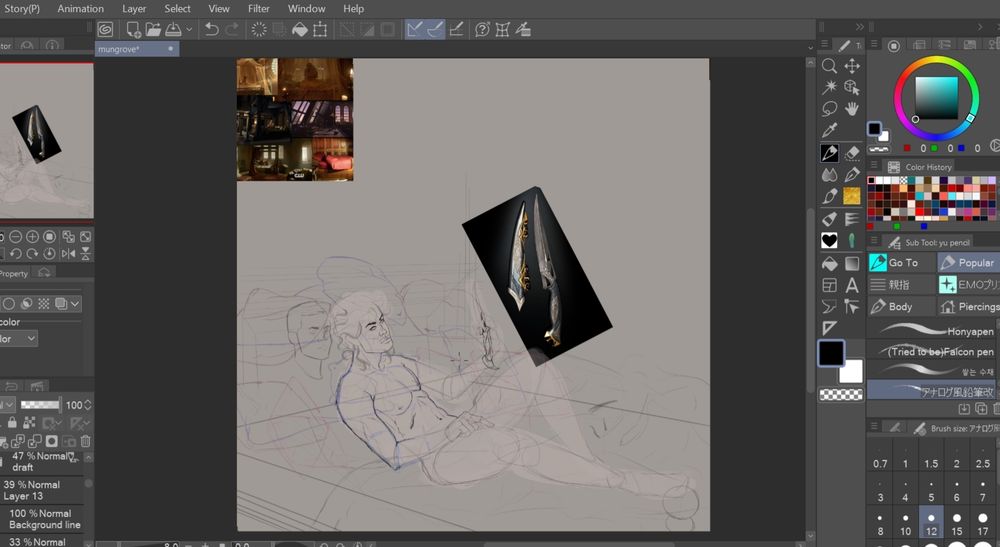
Task: Fill with the paint bucket toolbar icon
Action: coord(300,29)
